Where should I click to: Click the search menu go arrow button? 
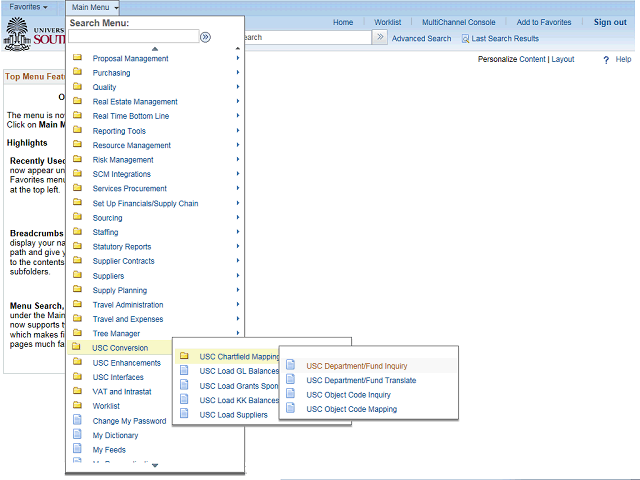tap(205, 37)
